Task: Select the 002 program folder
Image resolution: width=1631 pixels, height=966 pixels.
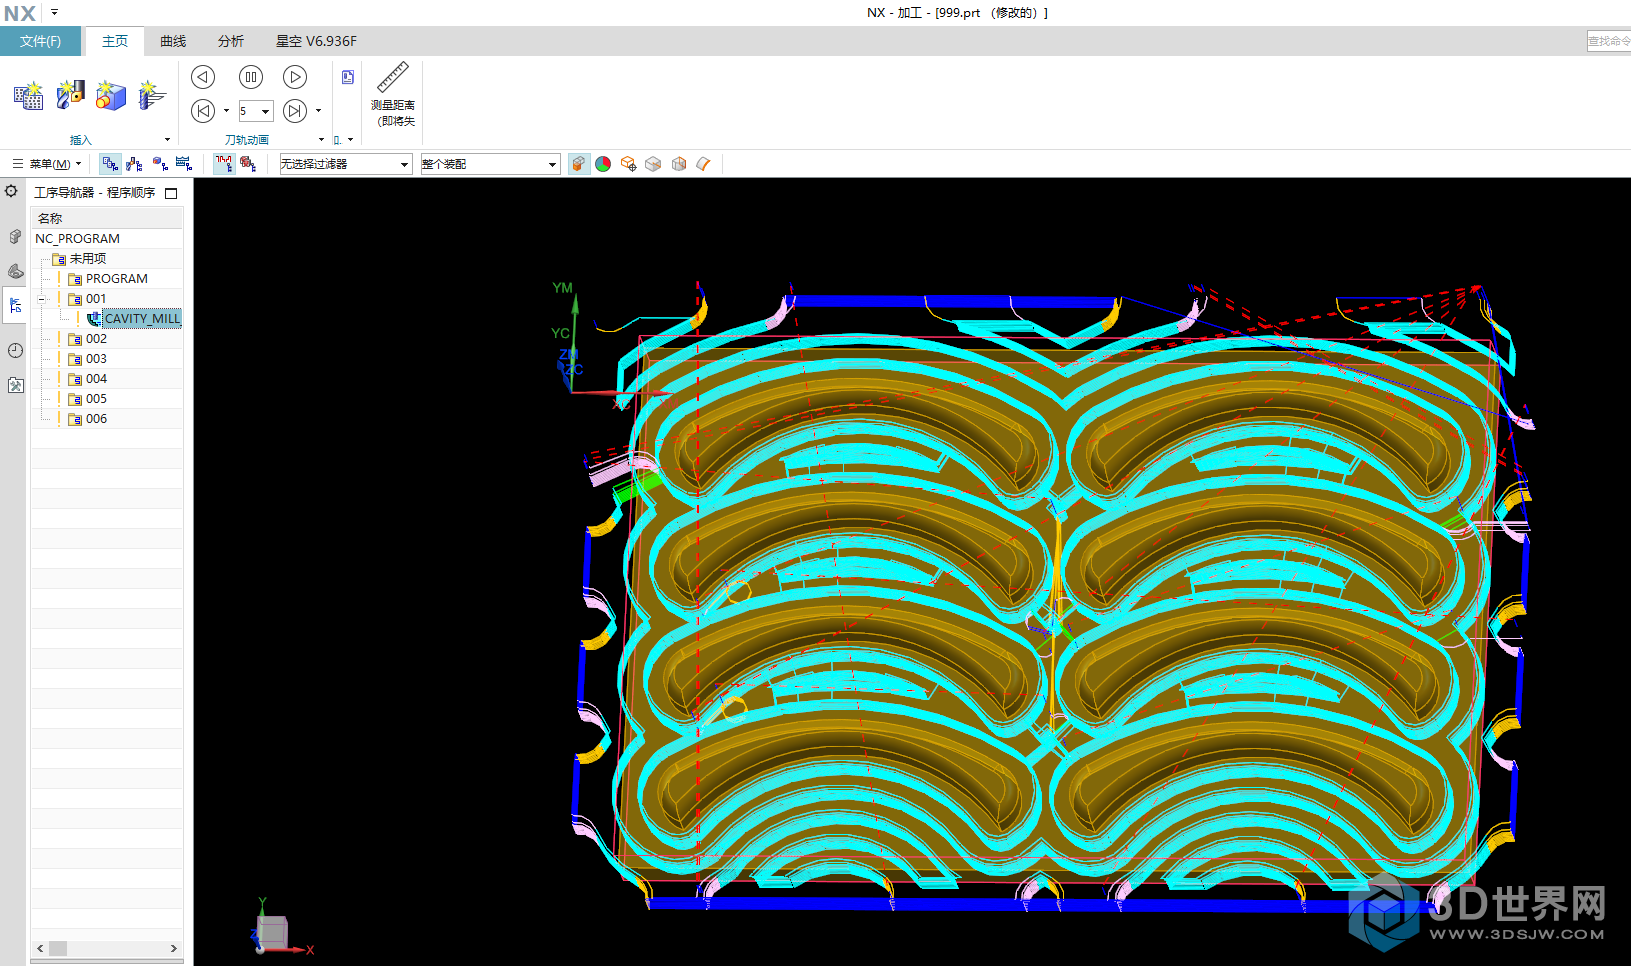Action: 88,339
